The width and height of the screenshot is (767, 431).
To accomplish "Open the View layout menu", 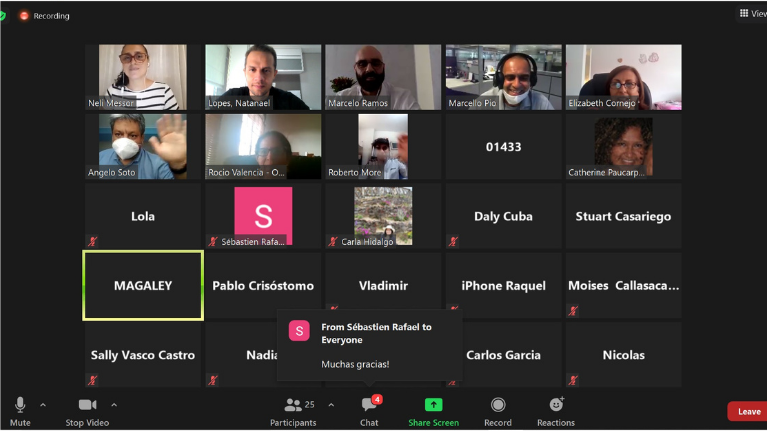I will [752, 13].
